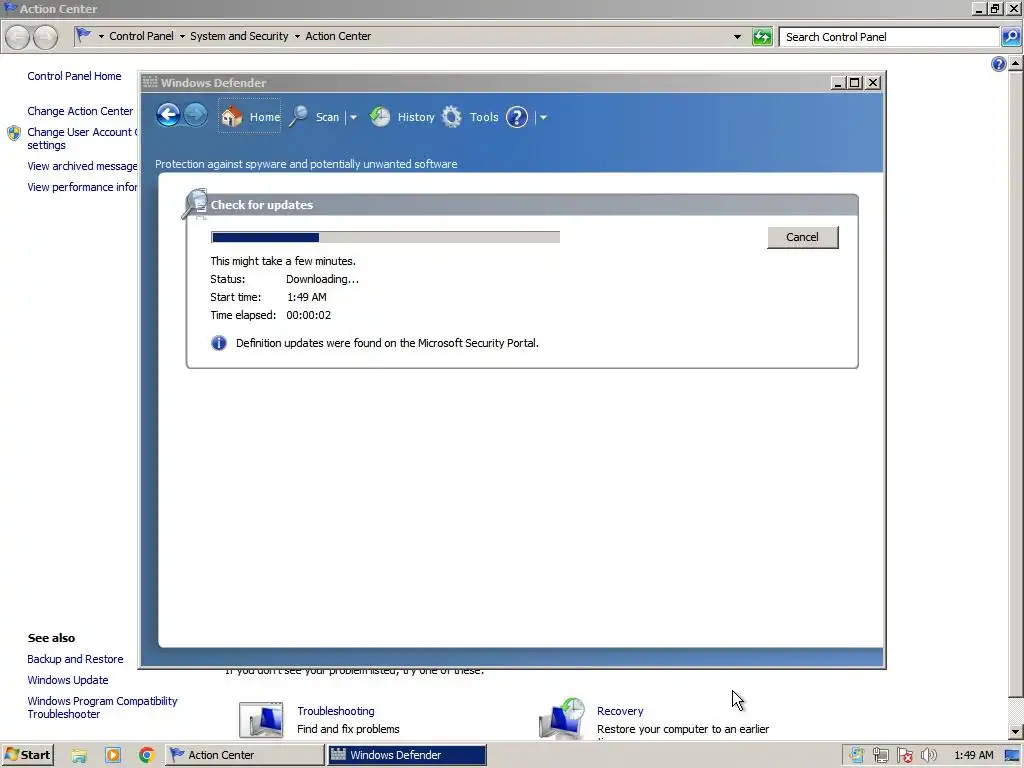
Task: Select the Home toolbar label
Action: [x=264, y=117]
